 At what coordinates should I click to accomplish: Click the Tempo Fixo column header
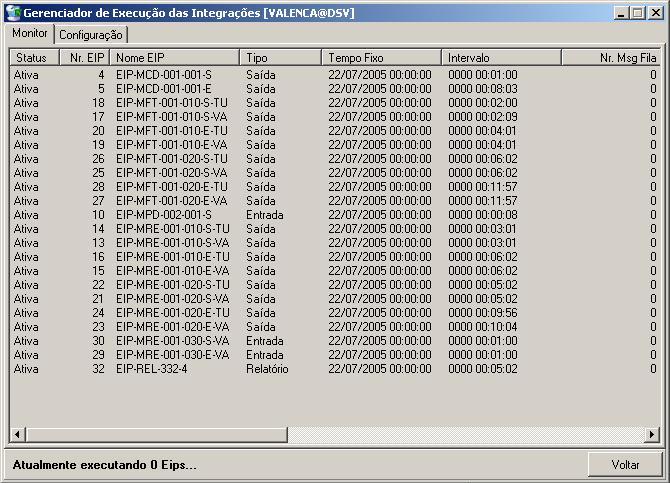pos(380,58)
